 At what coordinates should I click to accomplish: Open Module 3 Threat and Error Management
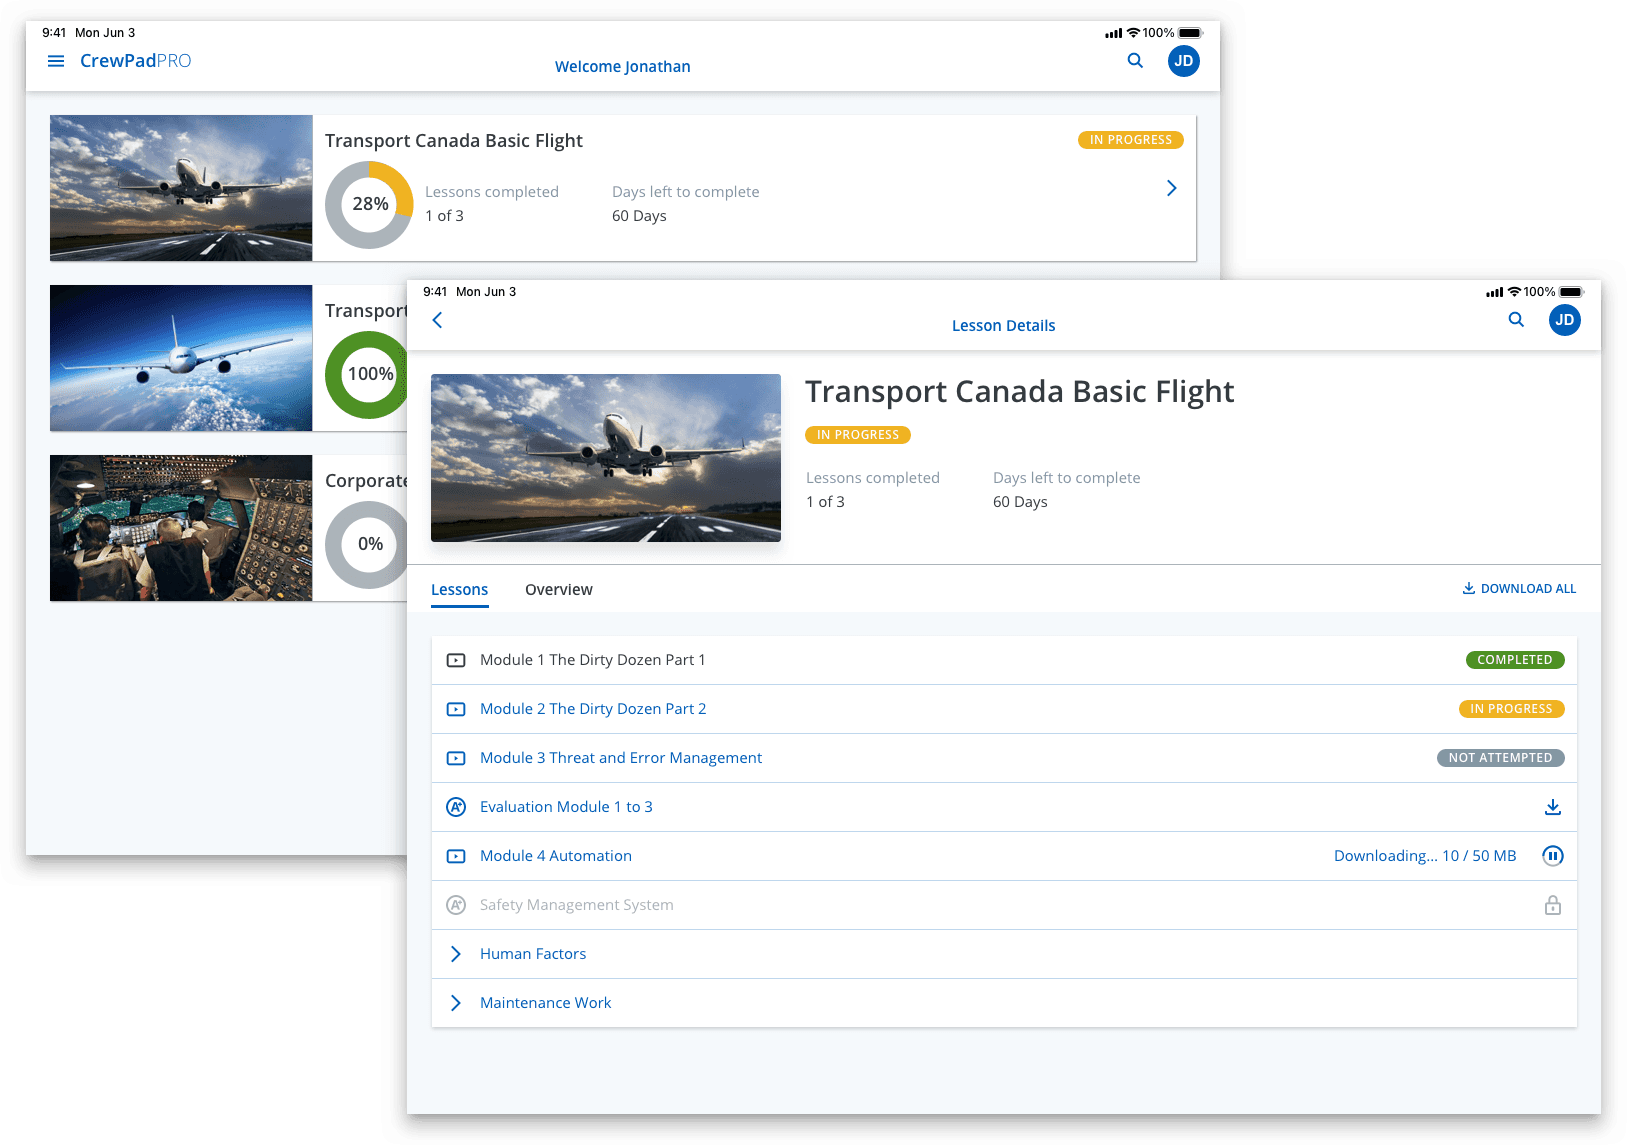1004,758
